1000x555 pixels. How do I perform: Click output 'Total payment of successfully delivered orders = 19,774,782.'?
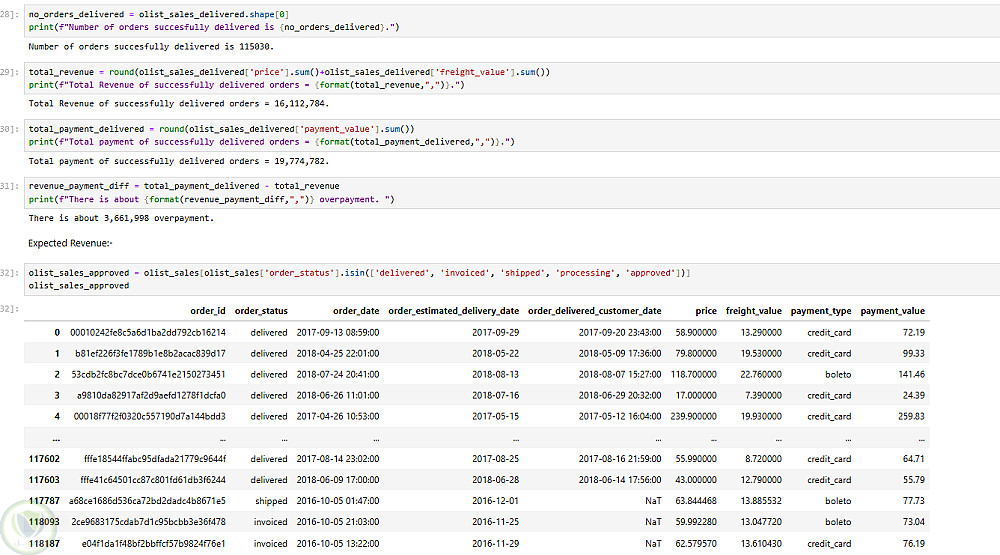(179, 161)
